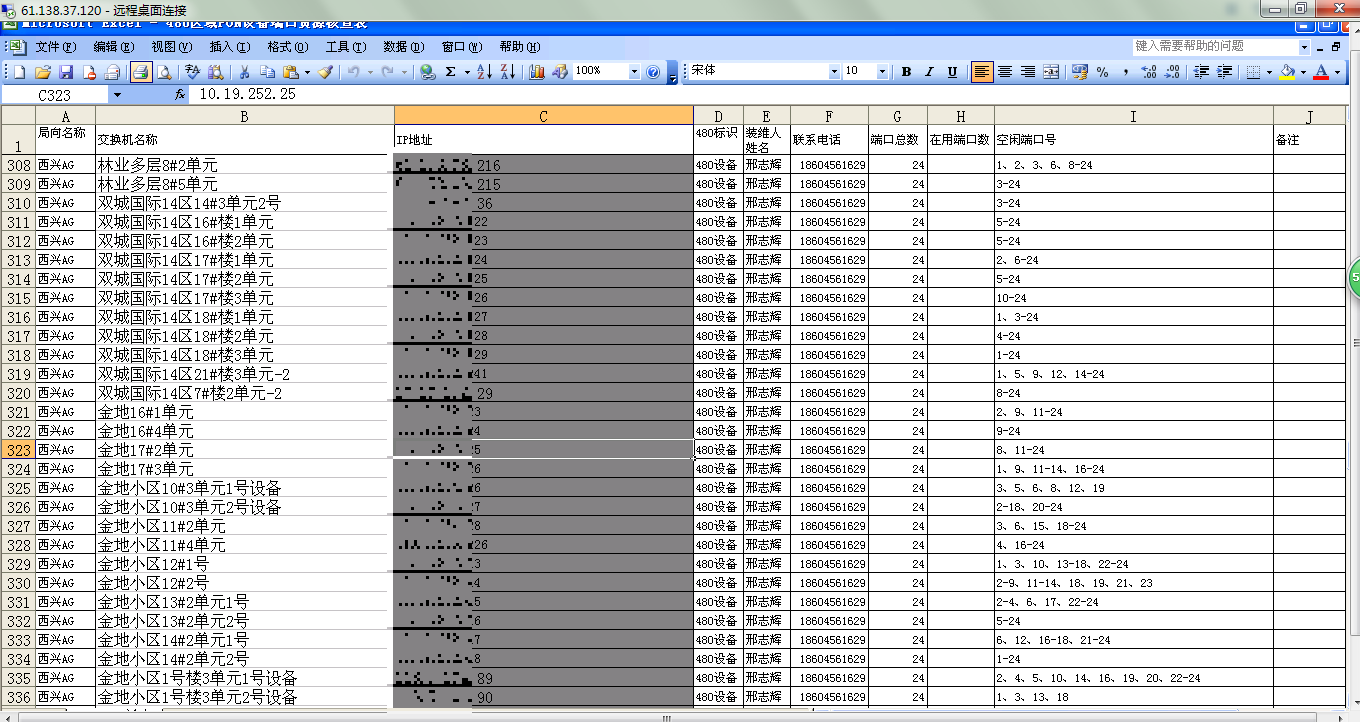
Task: Toggle Center alignment button
Action: 1005,72
